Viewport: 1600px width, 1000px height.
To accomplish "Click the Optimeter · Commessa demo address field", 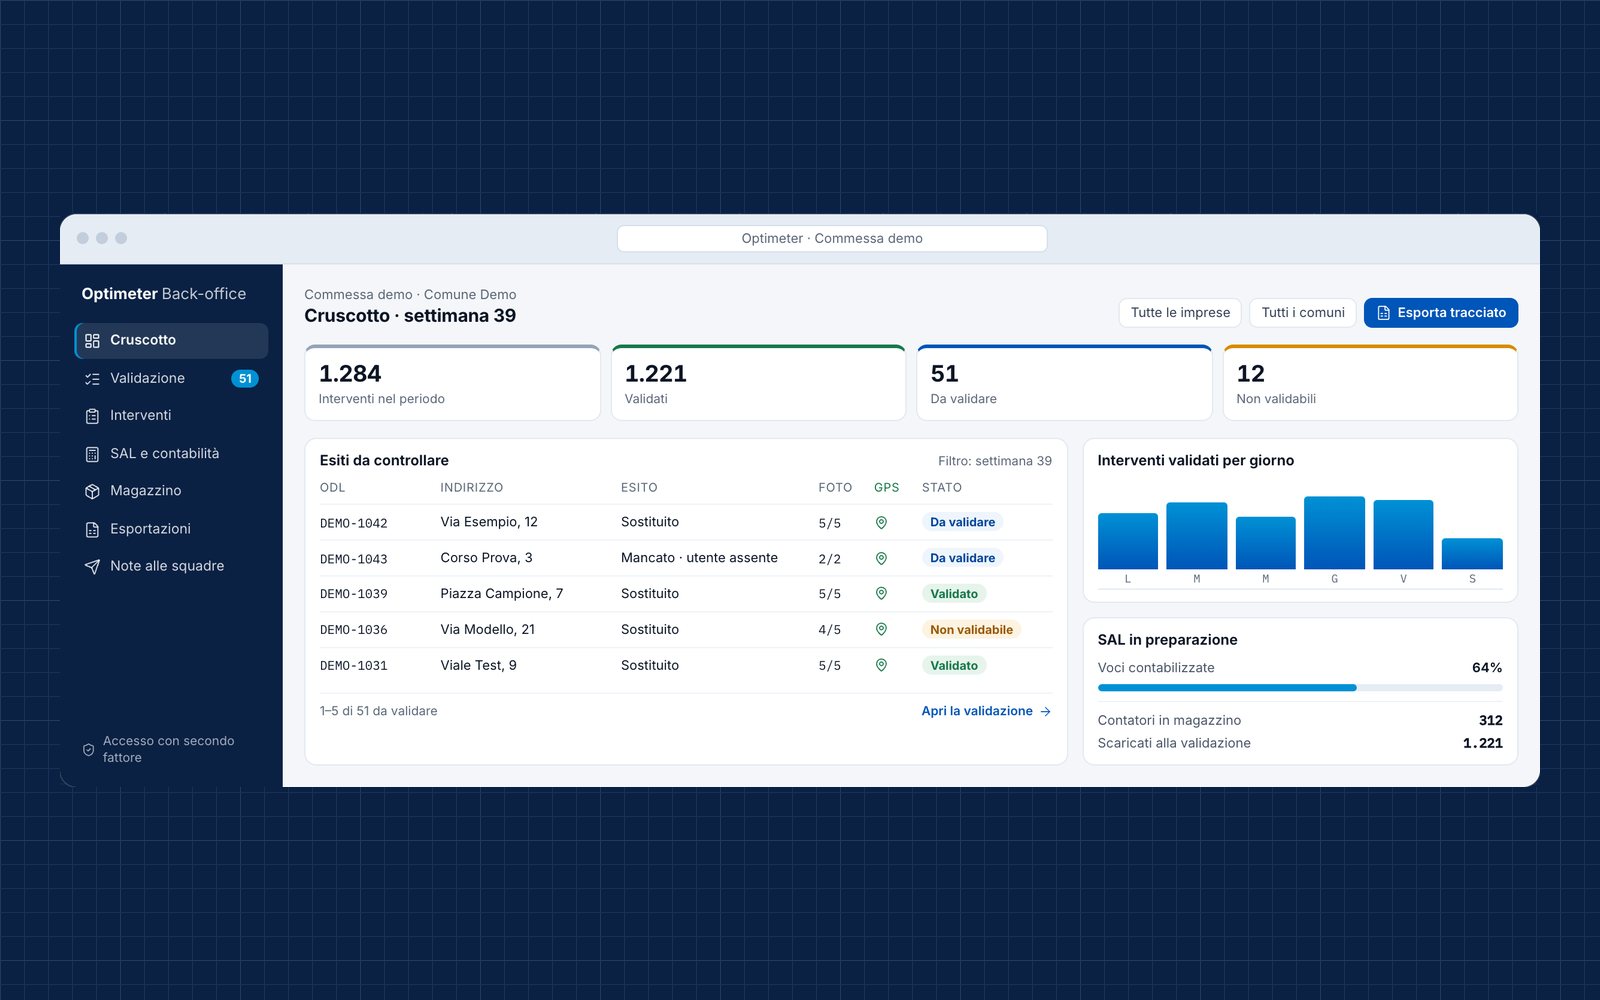I will coord(832,239).
